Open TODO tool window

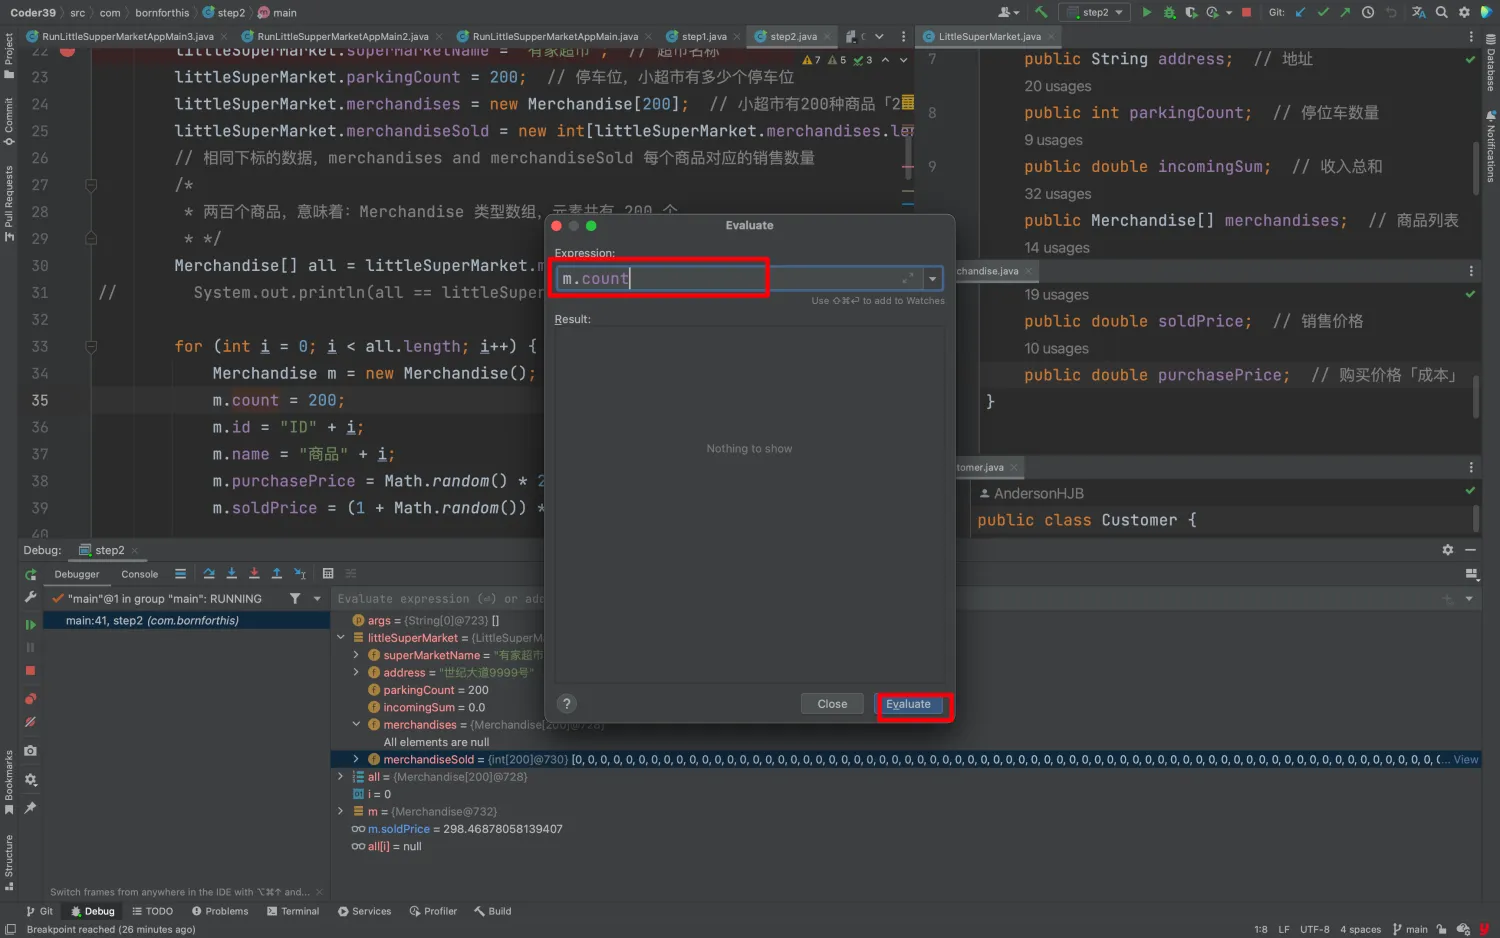[x=152, y=911]
